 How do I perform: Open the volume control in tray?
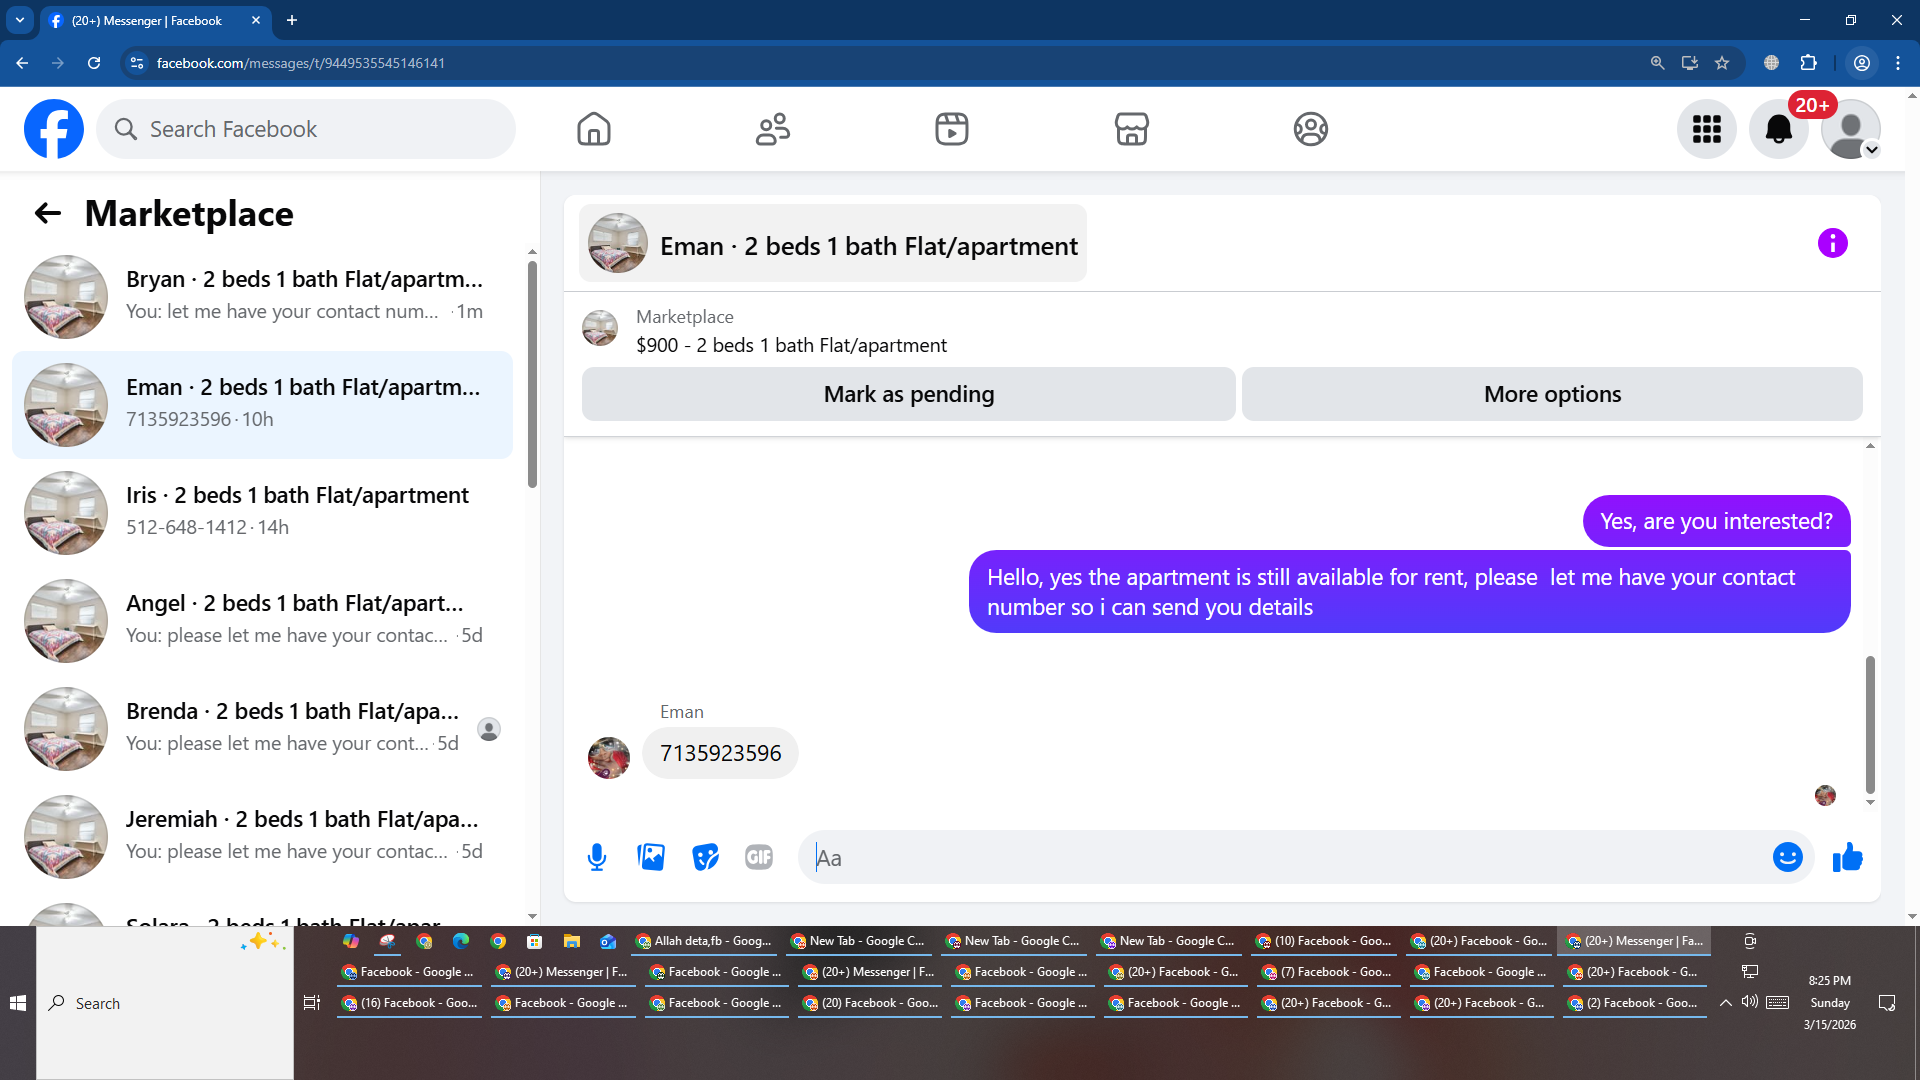1750,1002
